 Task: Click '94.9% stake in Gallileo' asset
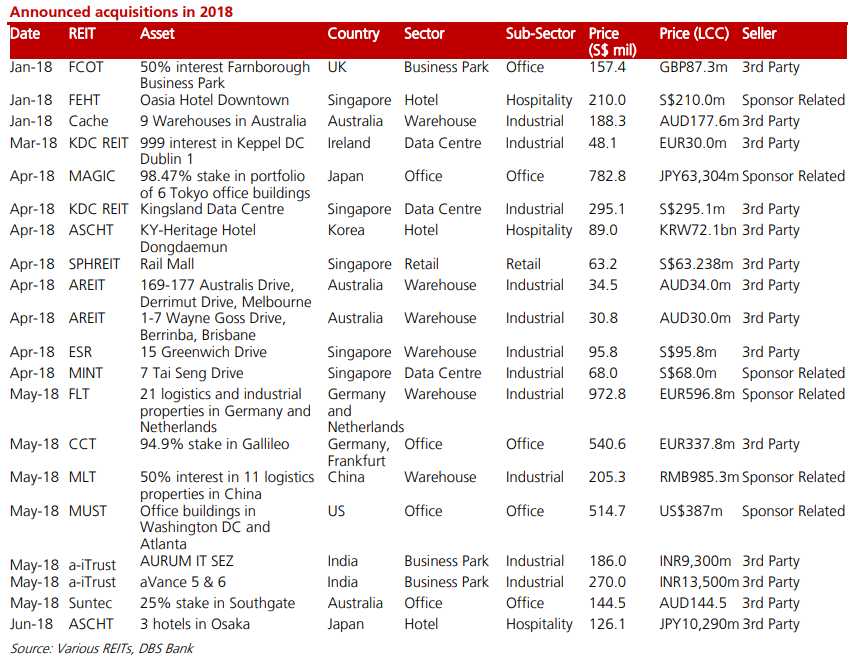click(x=215, y=444)
